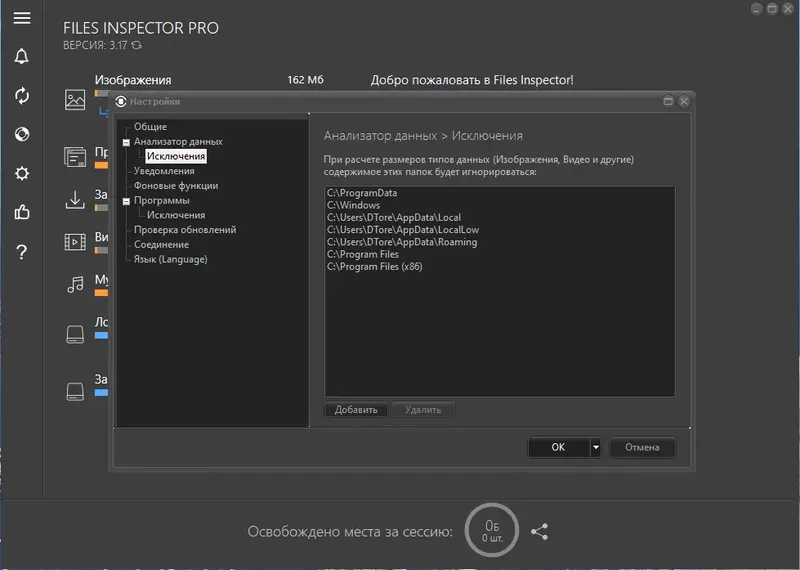Open the OK button dropdown arrow
The height and width of the screenshot is (570, 800).
595,448
